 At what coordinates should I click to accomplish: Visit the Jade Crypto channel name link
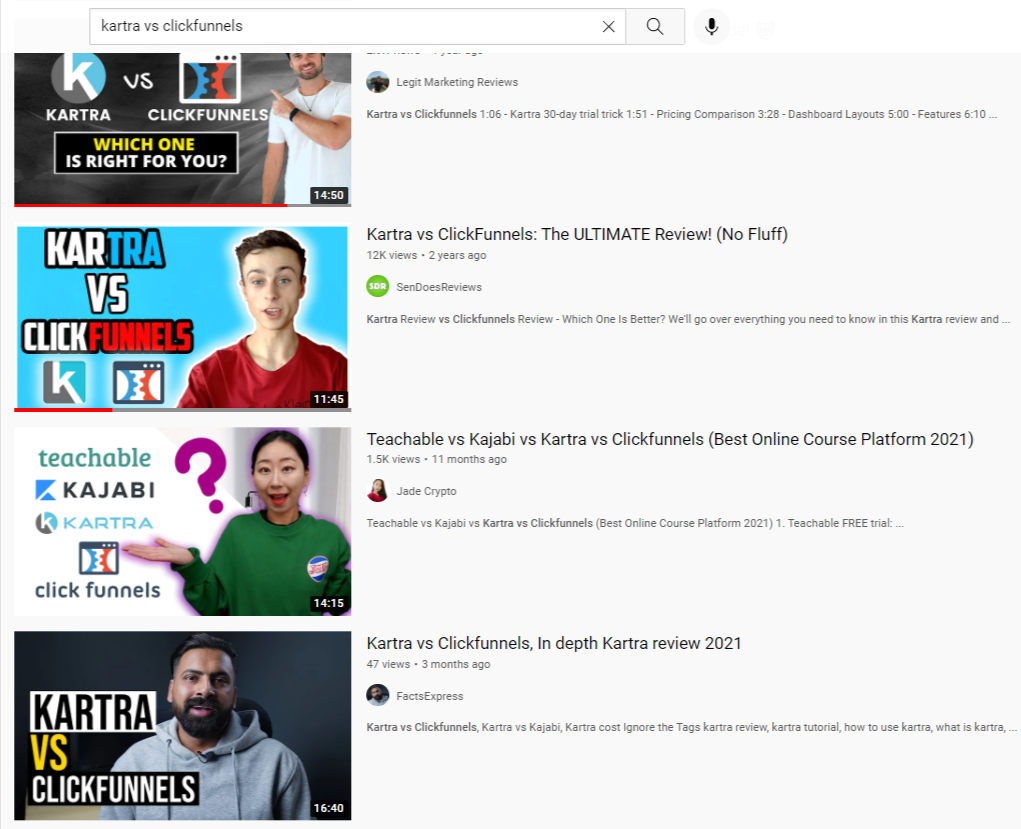tap(427, 491)
